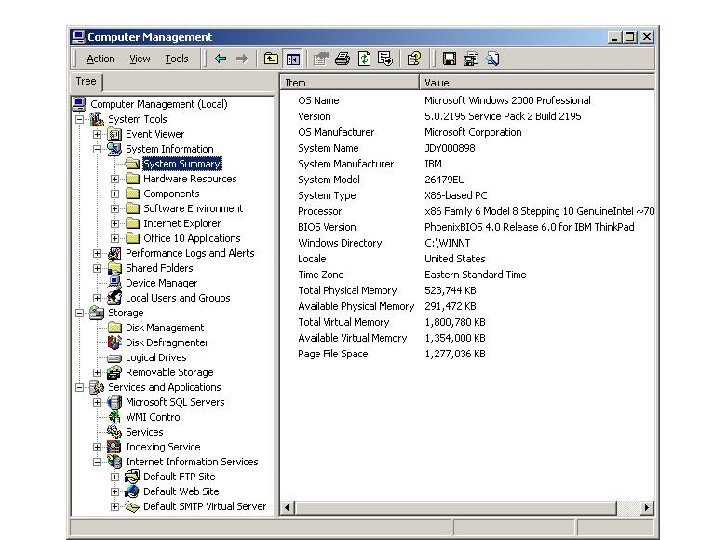Select the System Summary tree item
Image resolution: width=720 pixels, height=540 pixels.
pyautogui.click(x=182, y=164)
